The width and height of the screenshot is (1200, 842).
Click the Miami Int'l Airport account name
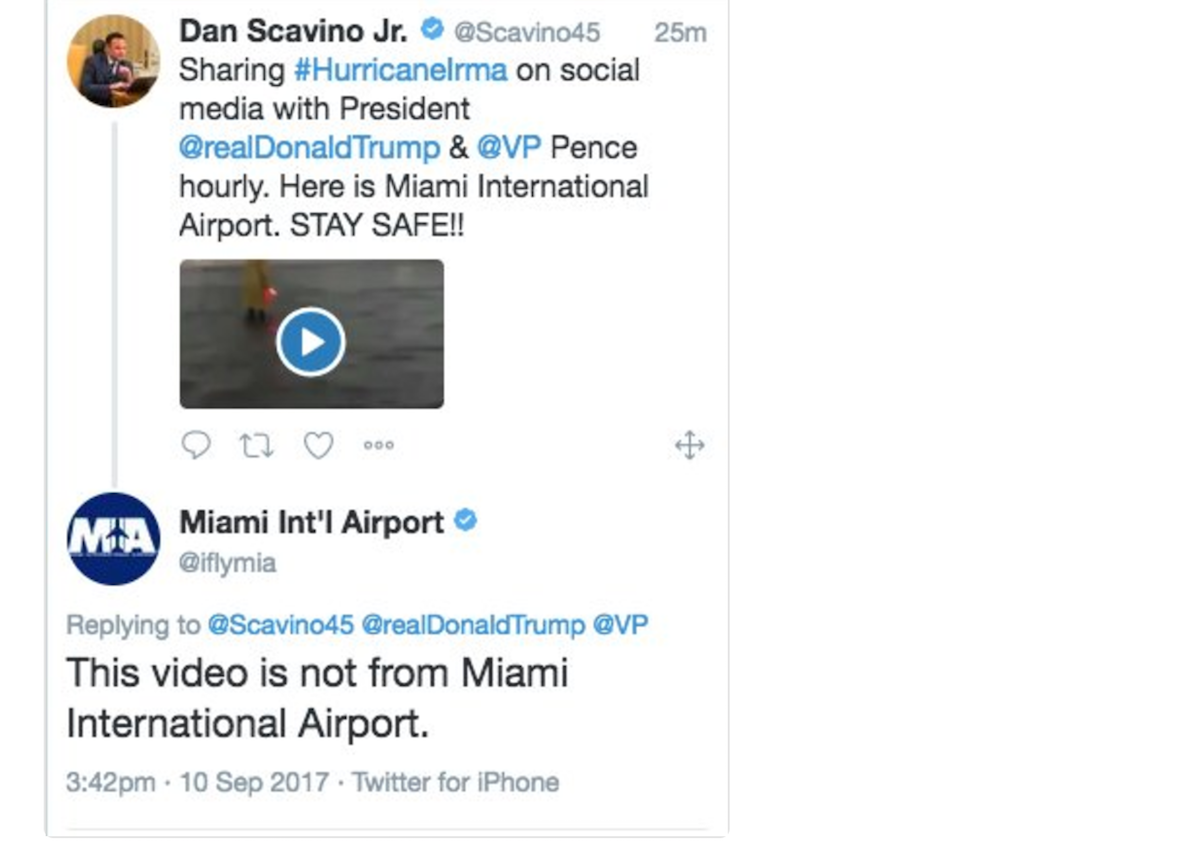[x=311, y=522]
